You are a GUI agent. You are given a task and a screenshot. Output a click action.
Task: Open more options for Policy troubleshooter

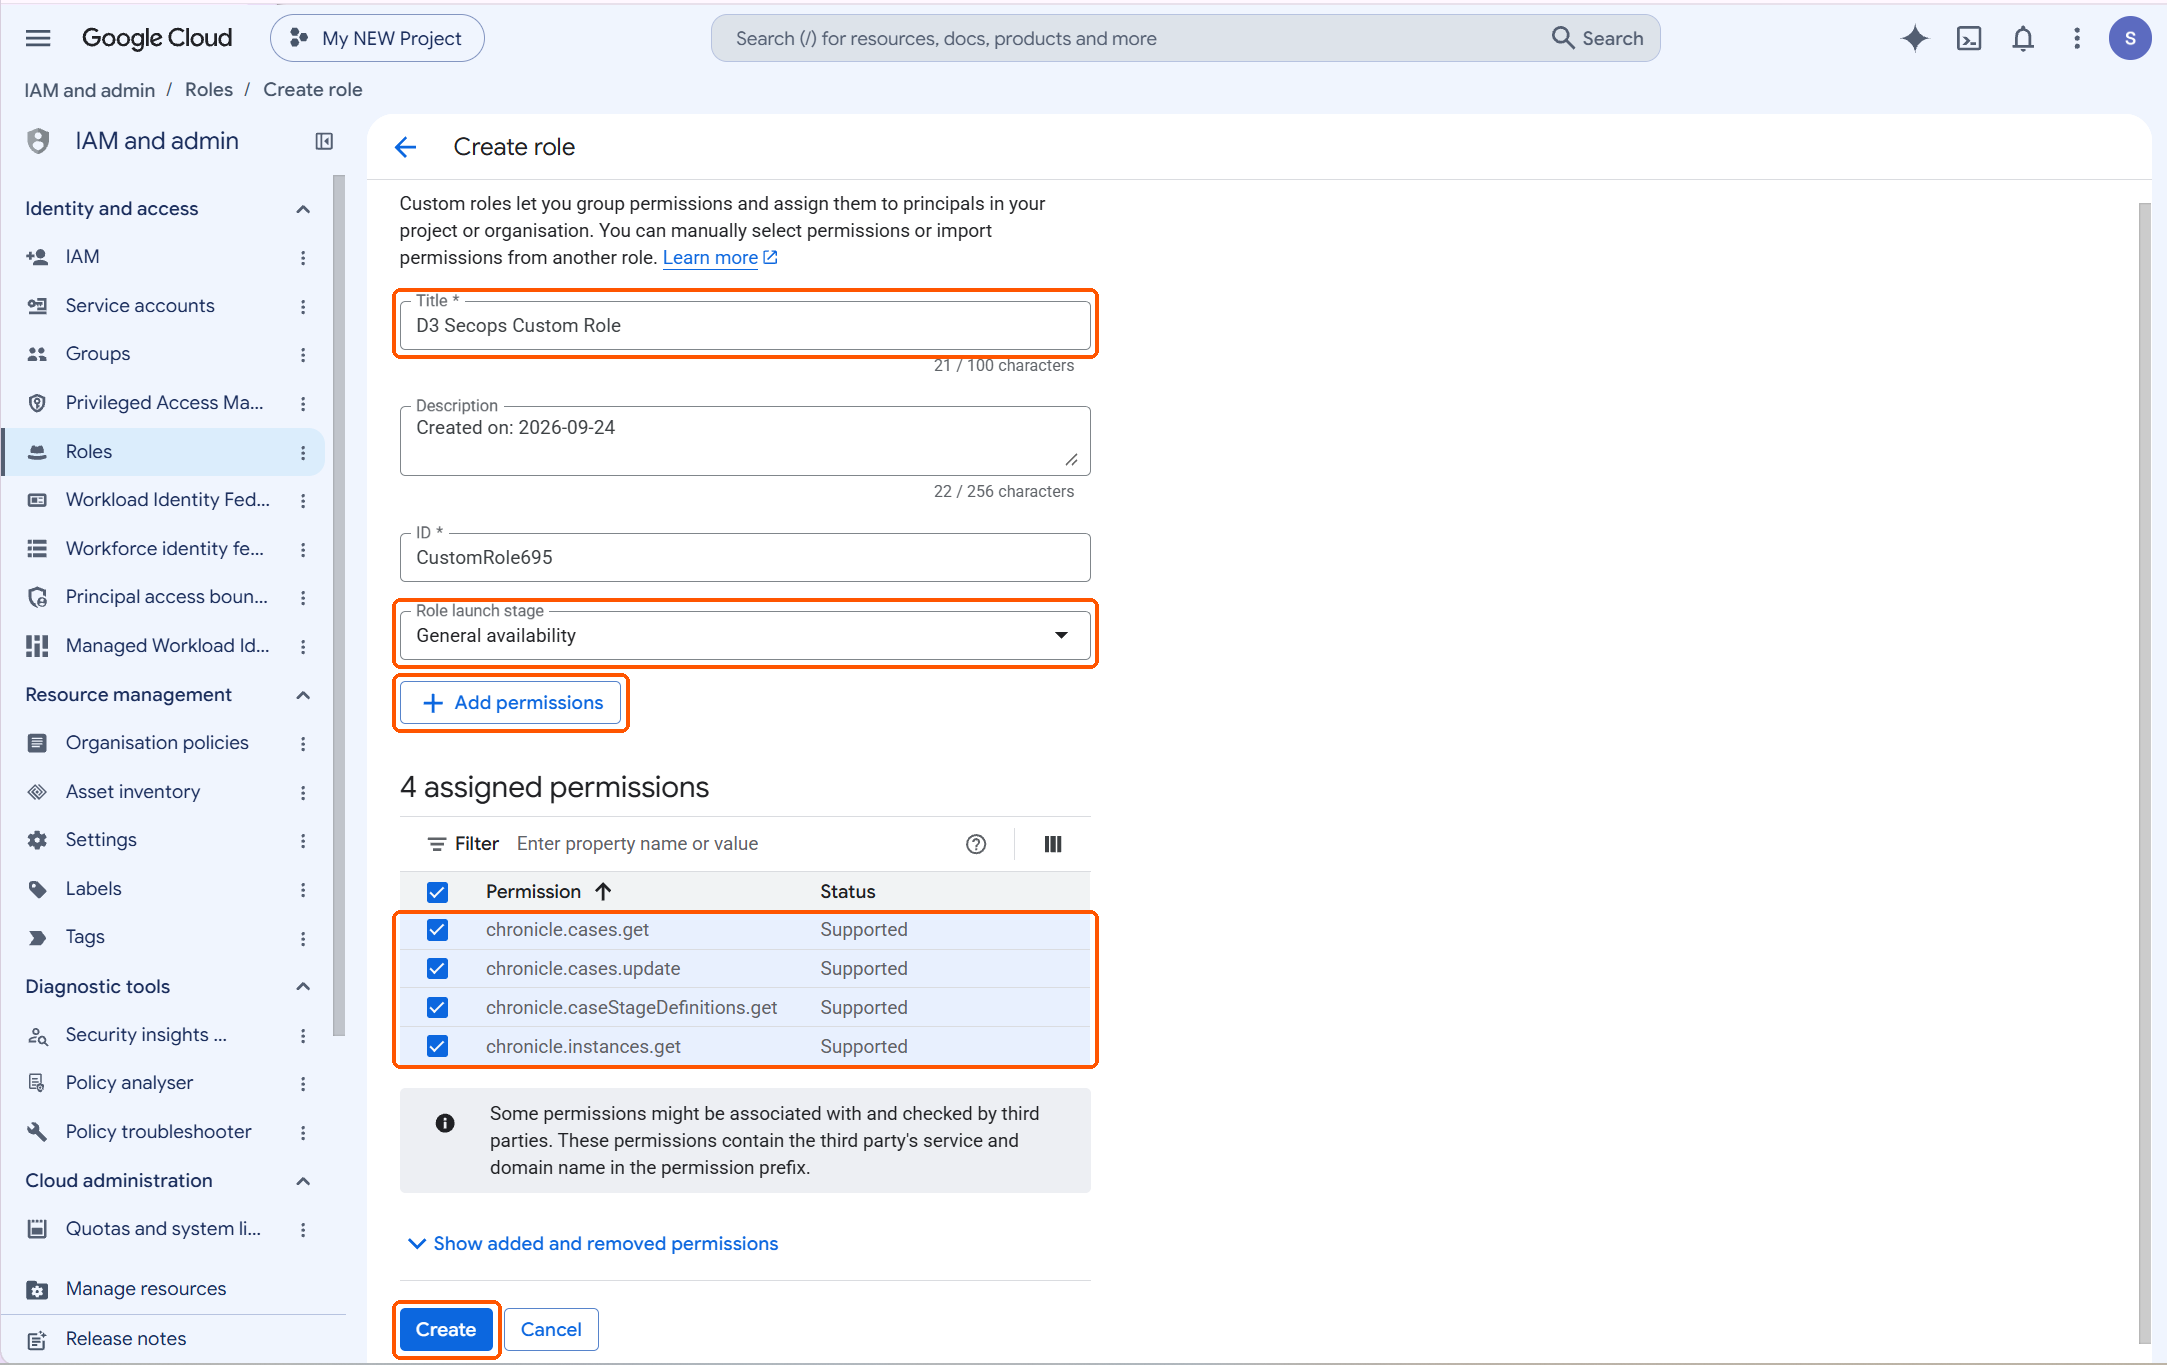(x=303, y=1132)
